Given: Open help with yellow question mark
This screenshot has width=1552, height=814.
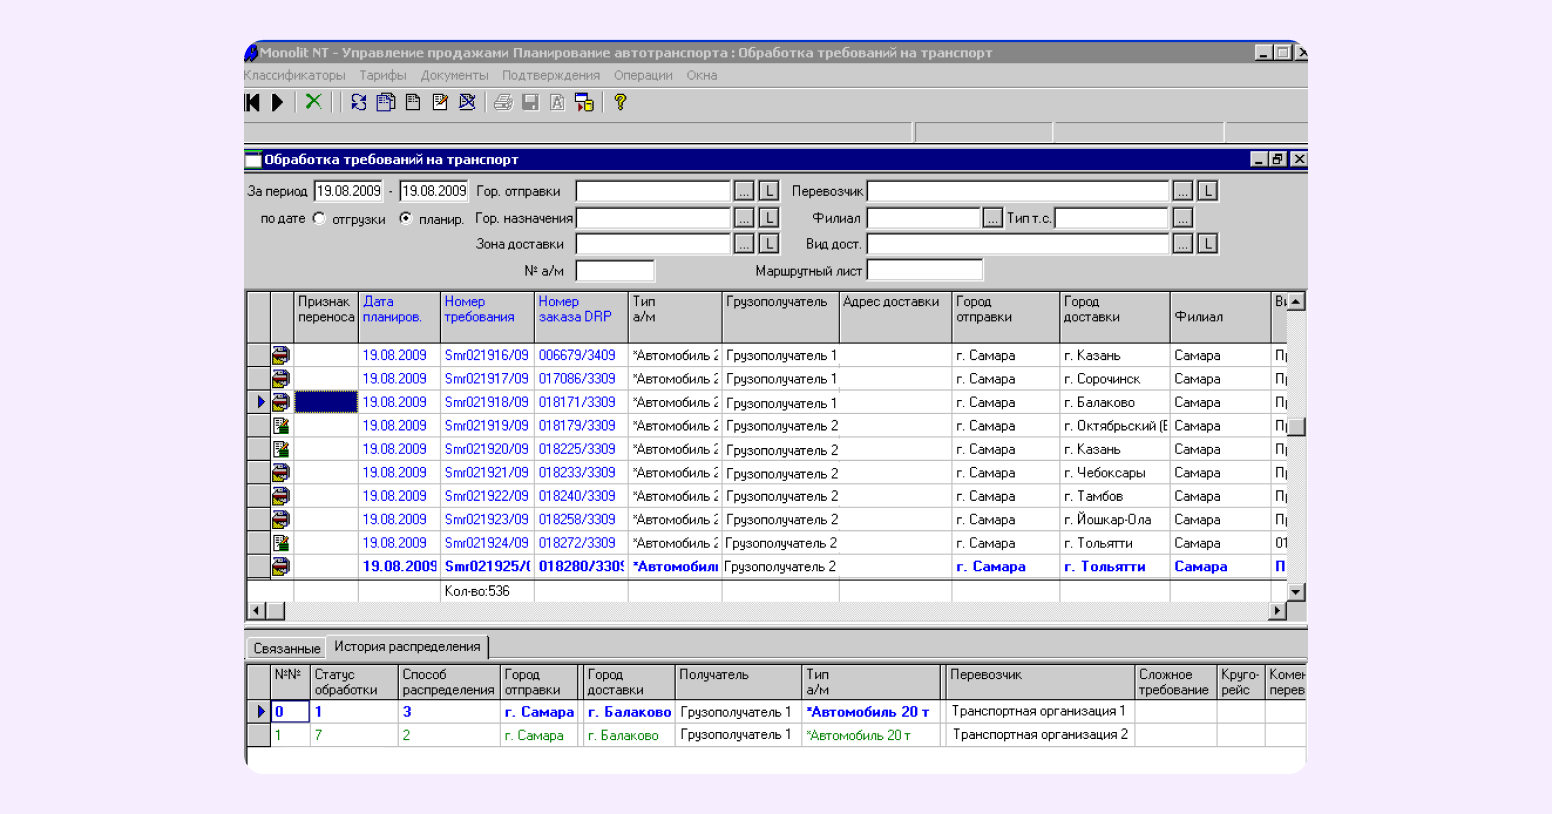Looking at the screenshot, I should (620, 102).
